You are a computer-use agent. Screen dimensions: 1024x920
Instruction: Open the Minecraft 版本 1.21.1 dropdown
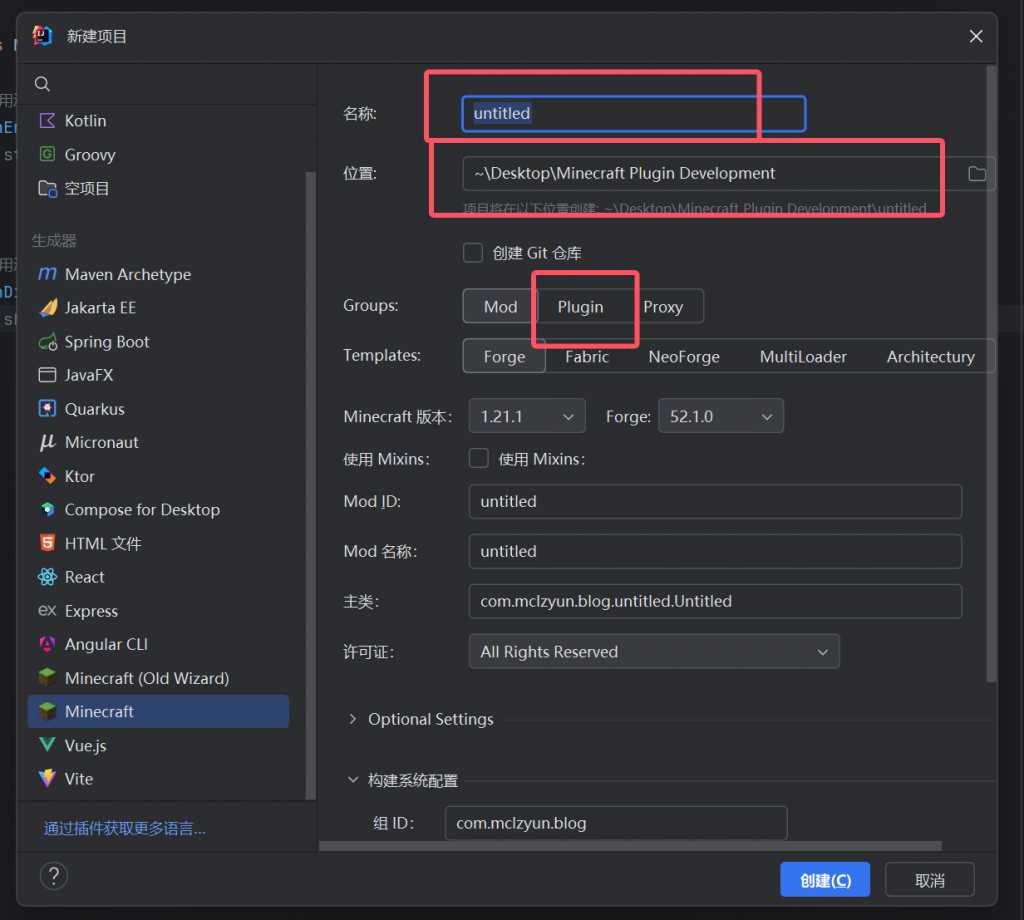tap(527, 416)
